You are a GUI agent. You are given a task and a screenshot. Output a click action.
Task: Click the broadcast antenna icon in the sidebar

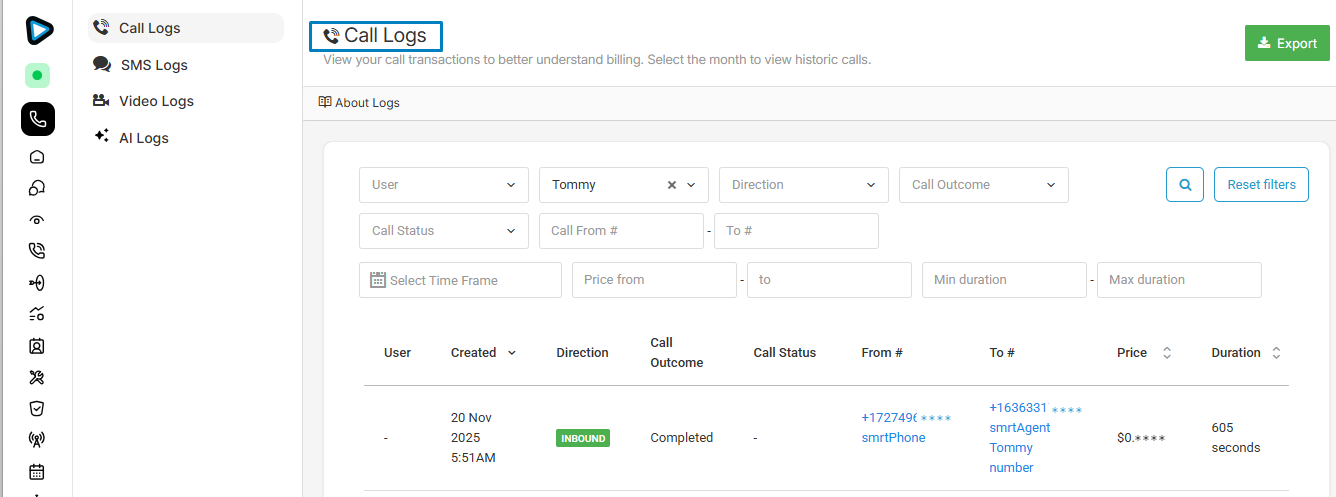click(x=37, y=439)
